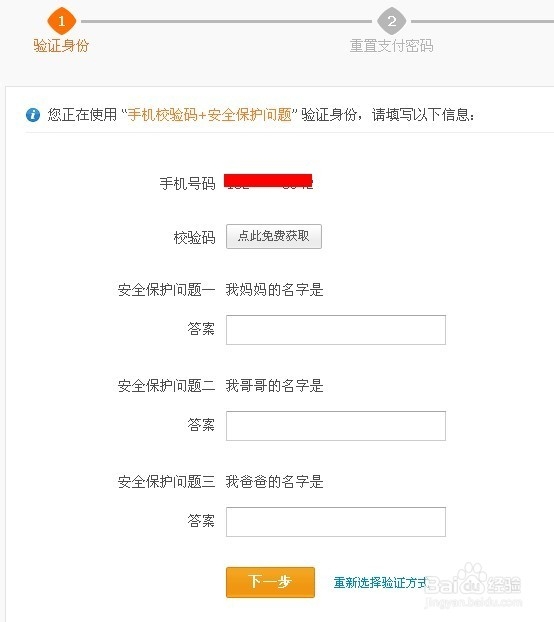554x622 pixels.
Task: Click the progress line between the two steps
Action: pyautogui.click(x=226, y=21)
